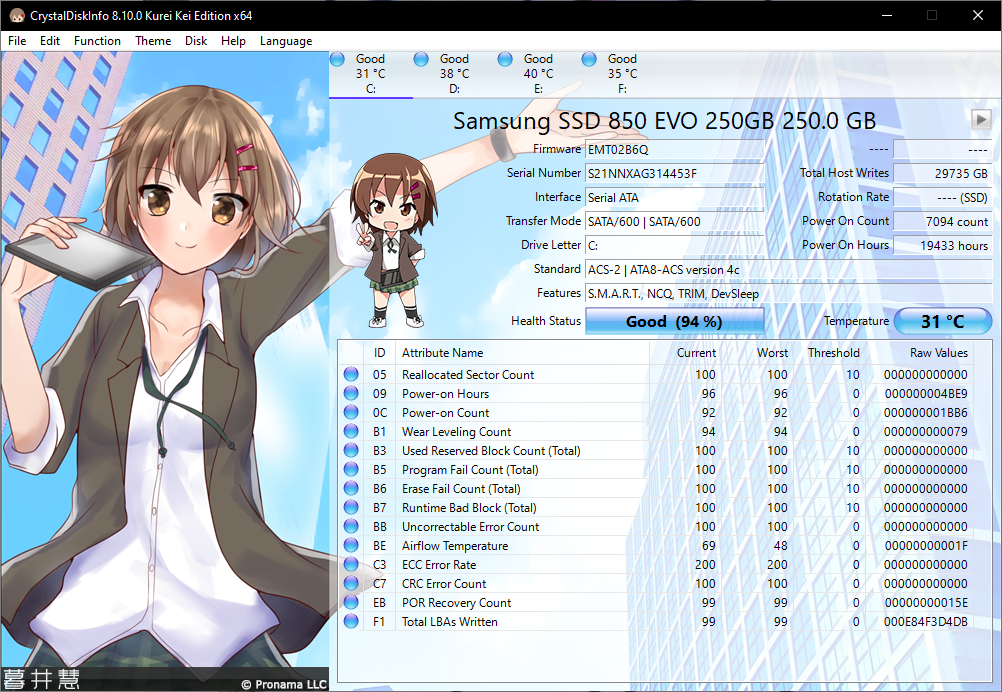Select drive E: status orb

pyautogui.click(x=505, y=59)
